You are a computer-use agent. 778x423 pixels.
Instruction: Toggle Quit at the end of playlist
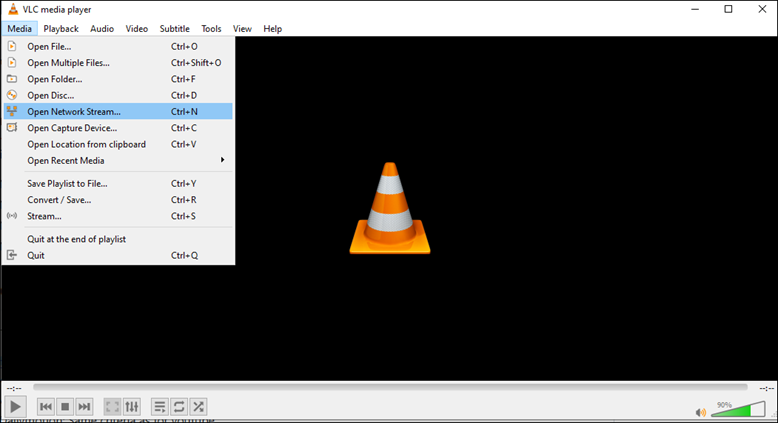(118, 239)
